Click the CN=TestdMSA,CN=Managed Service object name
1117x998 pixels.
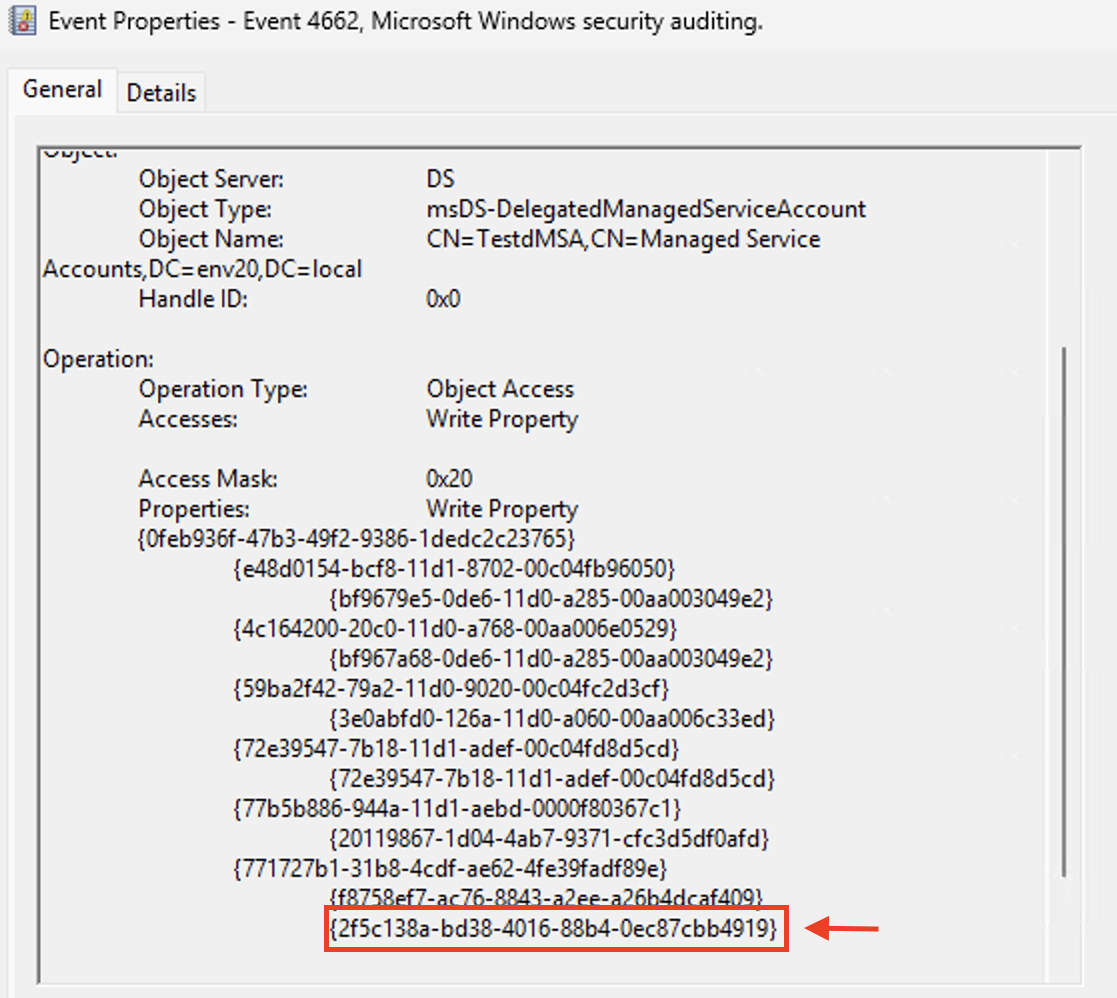pyautogui.click(x=623, y=239)
